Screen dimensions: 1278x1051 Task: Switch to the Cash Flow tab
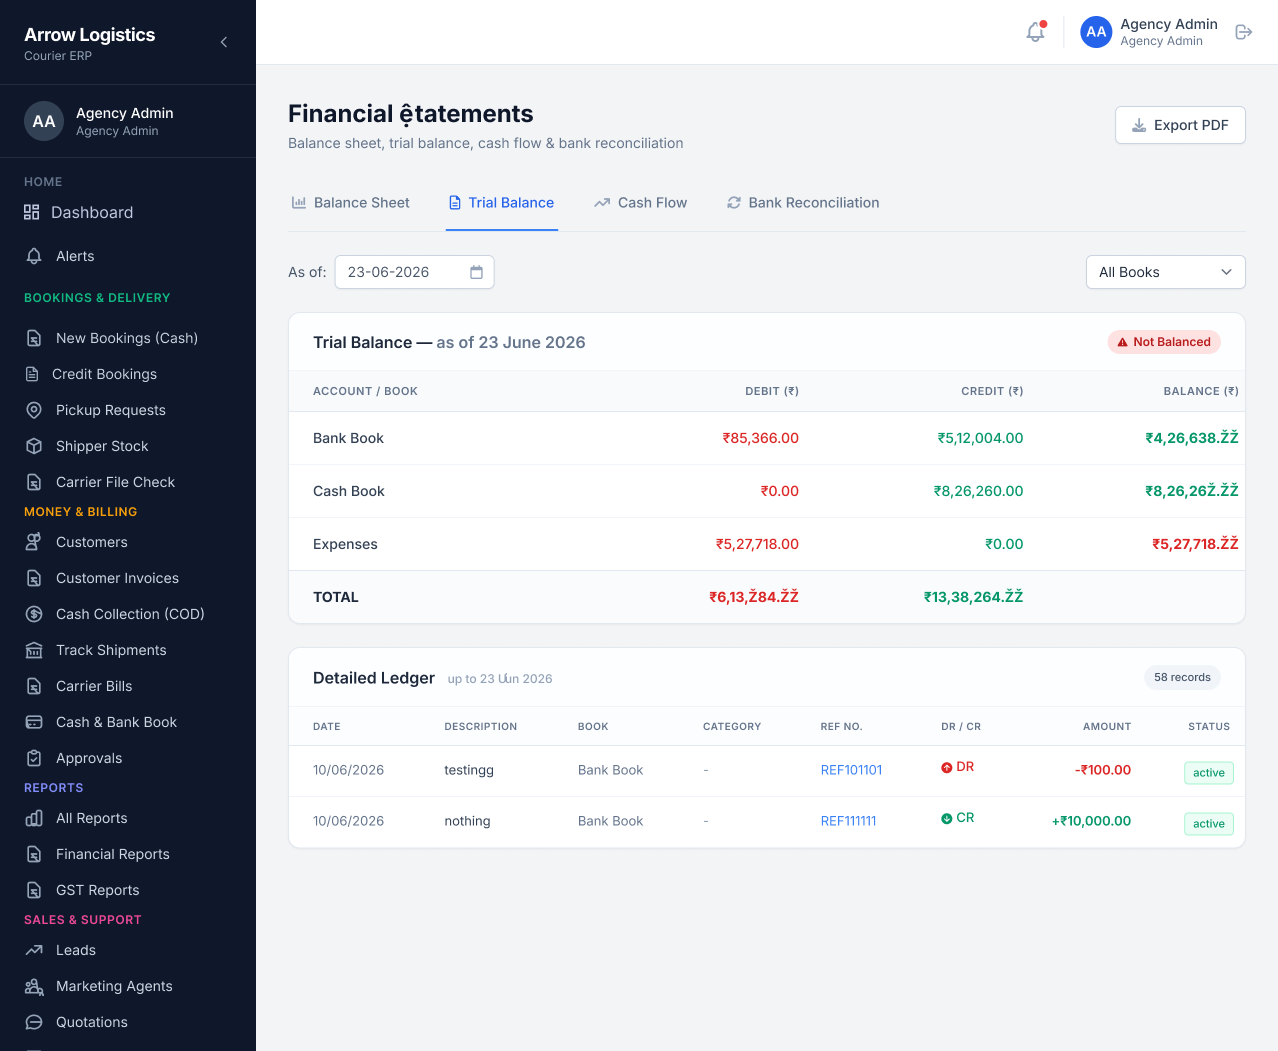coord(640,203)
